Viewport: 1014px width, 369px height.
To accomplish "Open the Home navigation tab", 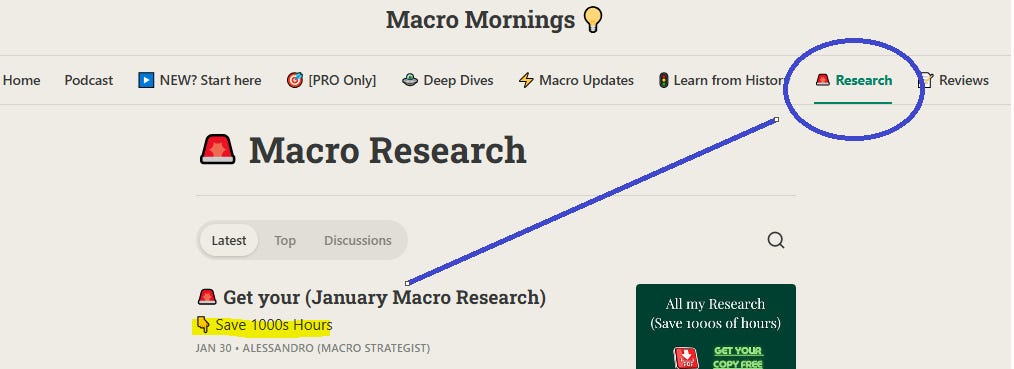I will tap(21, 81).
